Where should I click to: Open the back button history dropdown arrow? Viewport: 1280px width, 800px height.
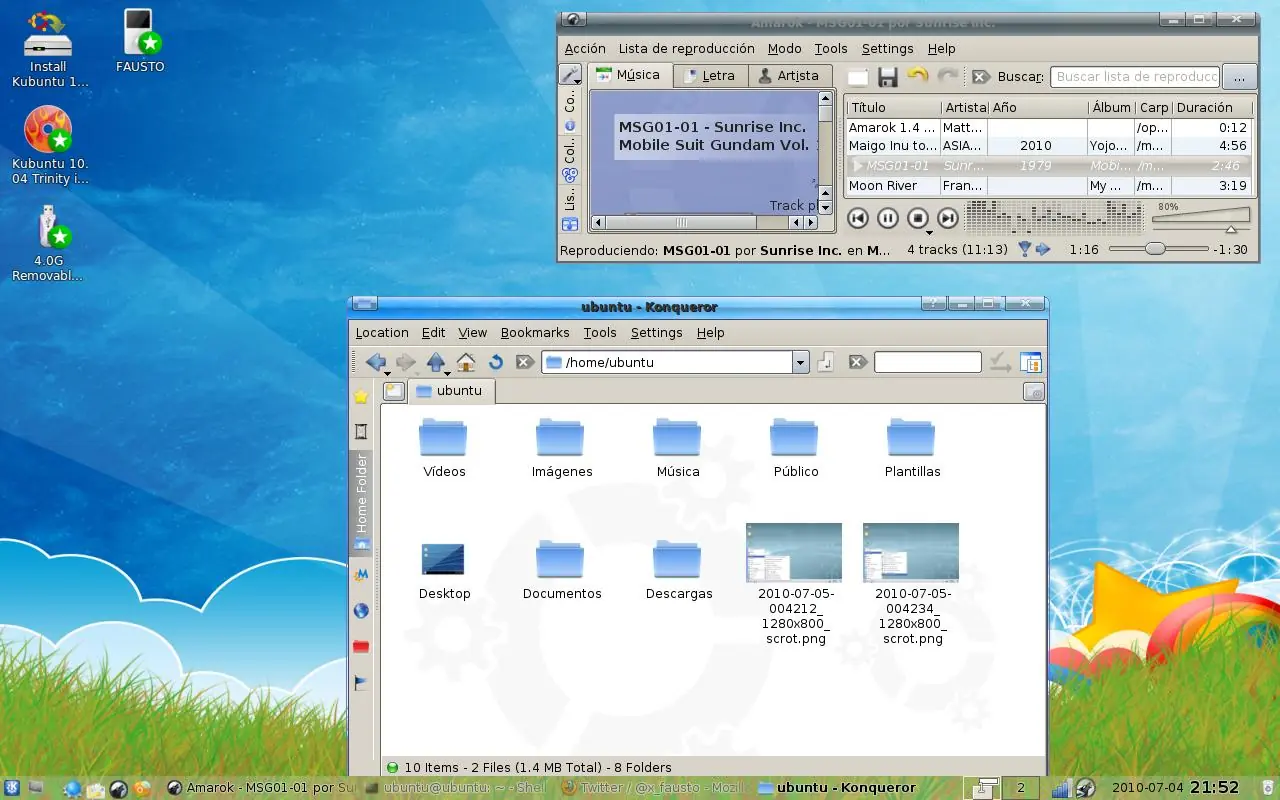pos(387,373)
